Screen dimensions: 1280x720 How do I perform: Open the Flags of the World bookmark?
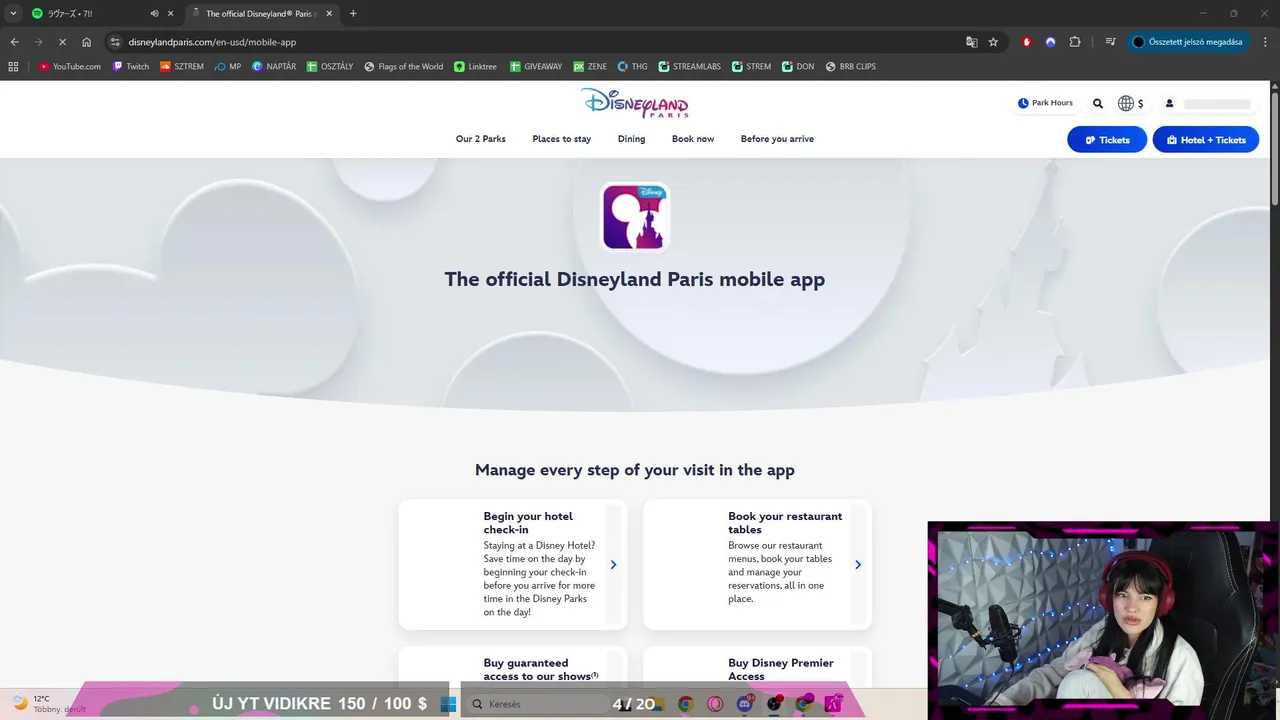click(403, 66)
